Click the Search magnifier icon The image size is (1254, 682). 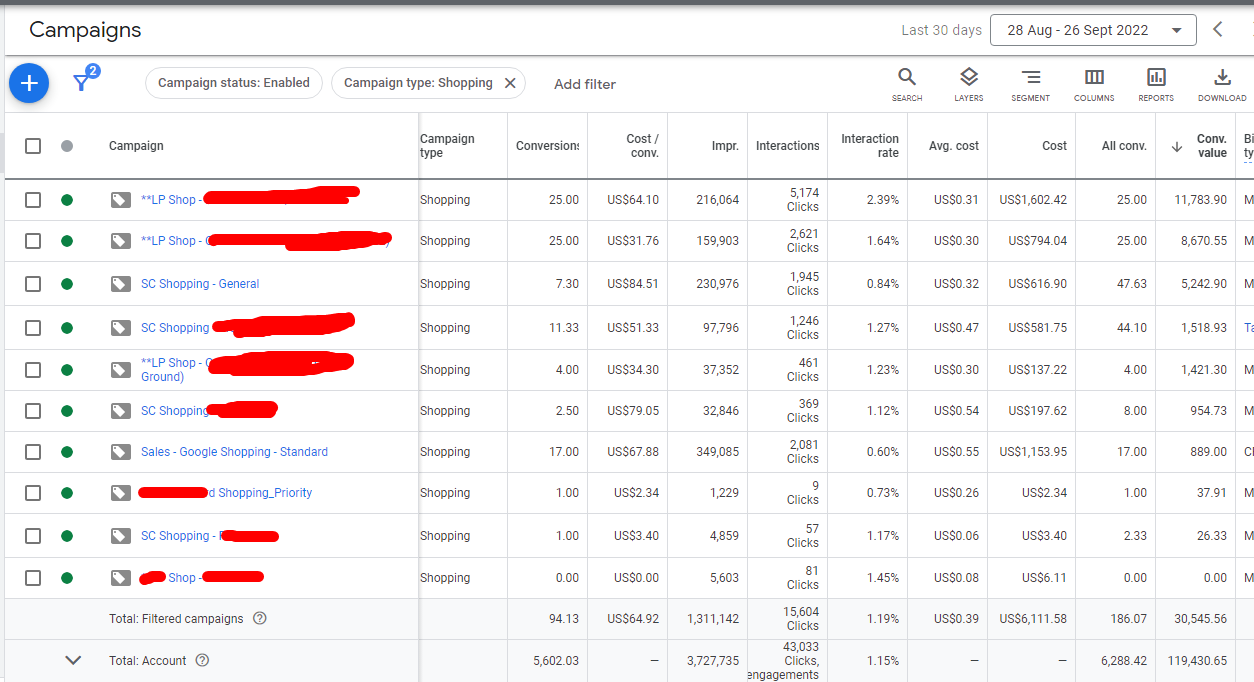pyautogui.click(x=906, y=84)
